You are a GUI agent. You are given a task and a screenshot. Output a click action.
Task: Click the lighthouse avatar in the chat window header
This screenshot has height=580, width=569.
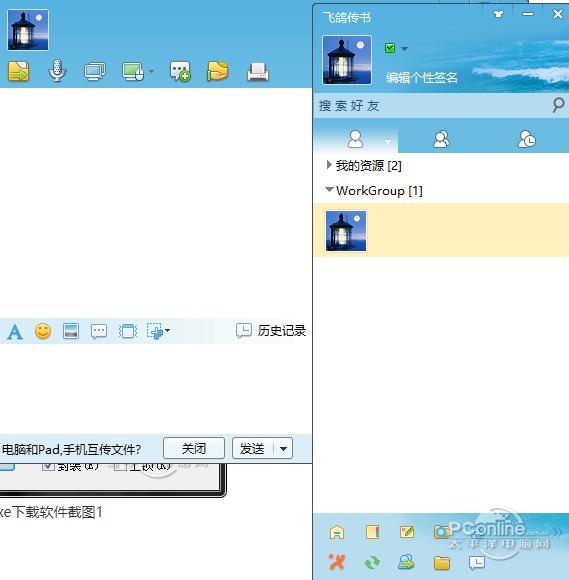point(28,30)
